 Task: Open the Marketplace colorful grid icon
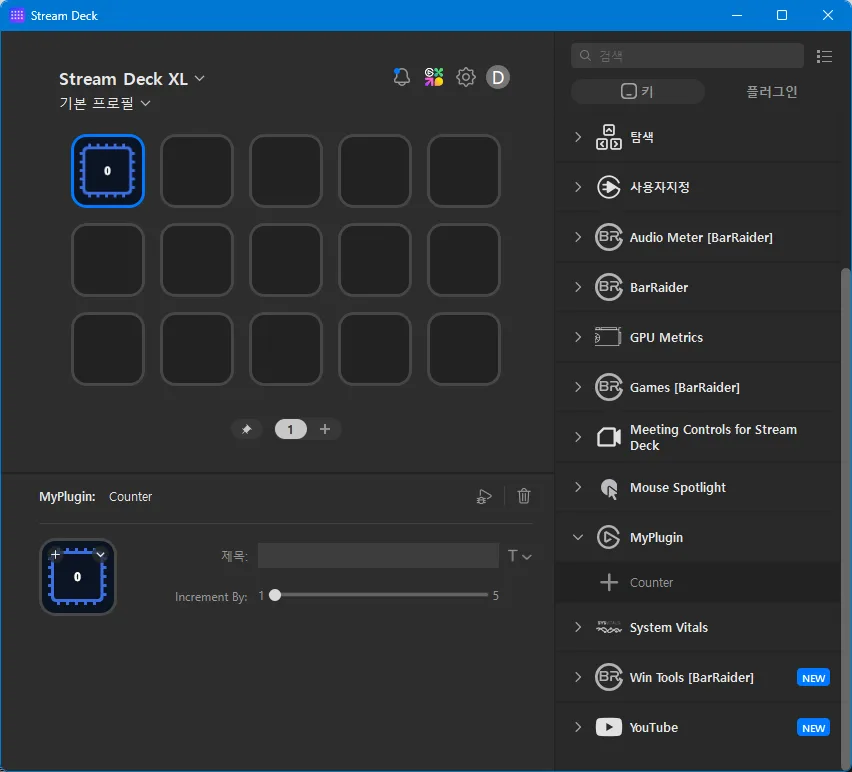(x=433, y=77)
